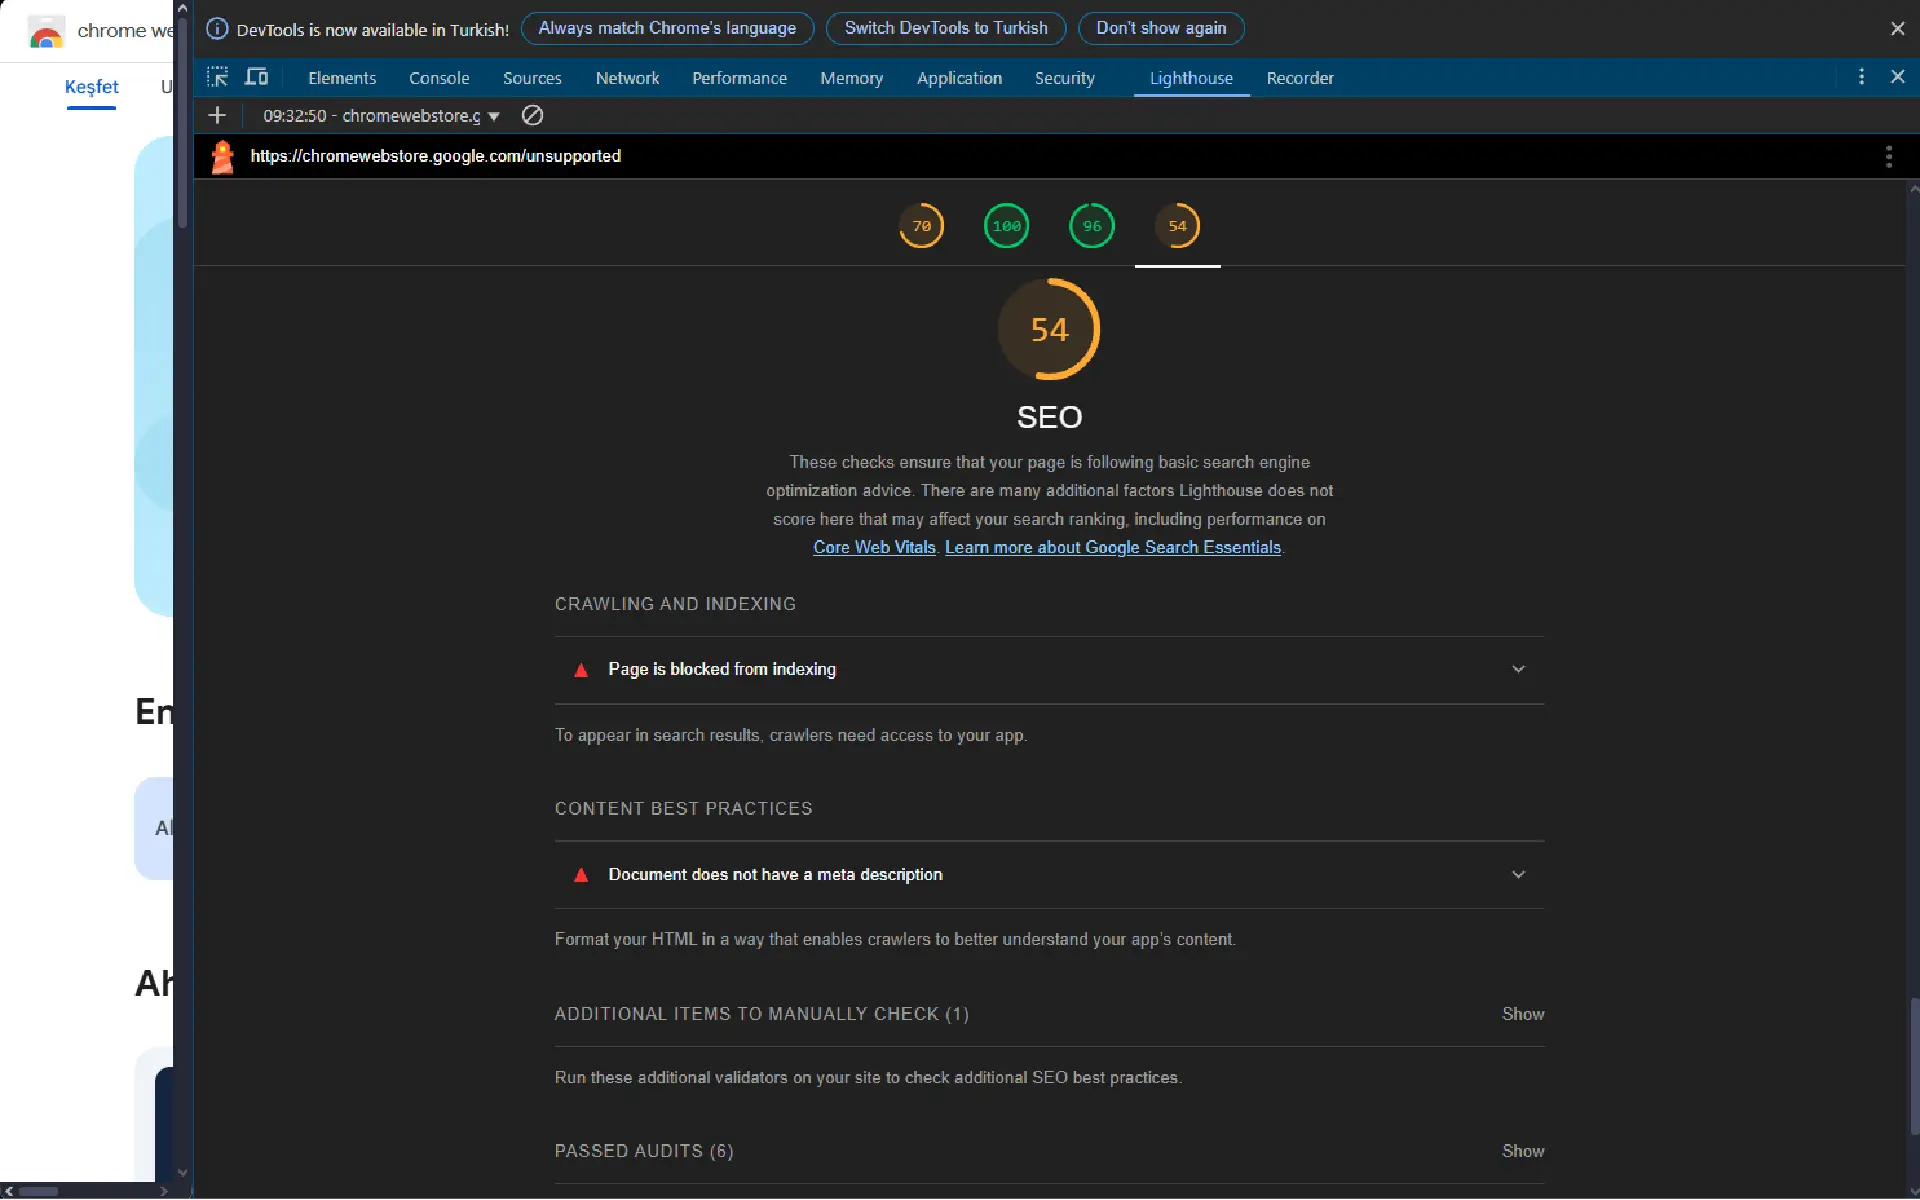Click the Crawling and Indexing heading
The width and height of the screenshot is (1920, 1200).
pos(675,604)
